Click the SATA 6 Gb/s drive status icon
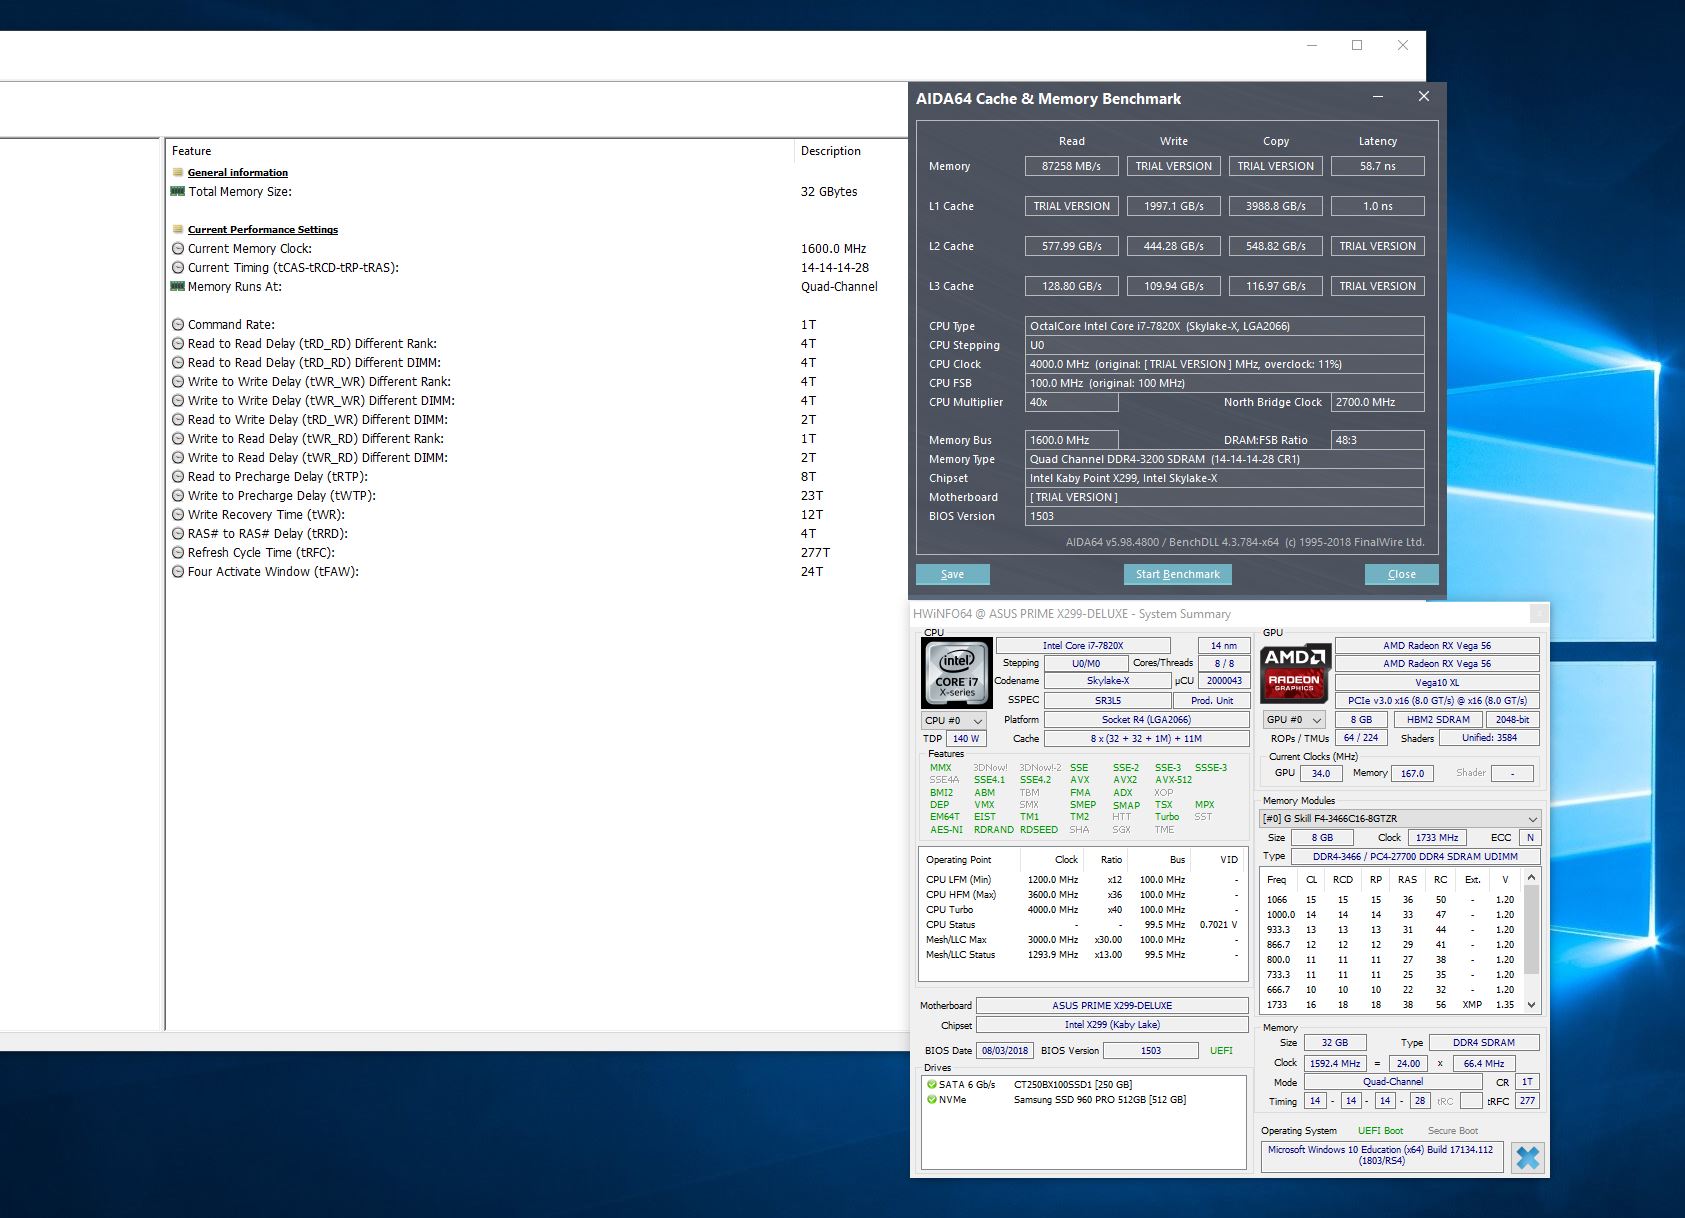The height and width of the screenshot is (1218, 1685). coord(932,1084)
